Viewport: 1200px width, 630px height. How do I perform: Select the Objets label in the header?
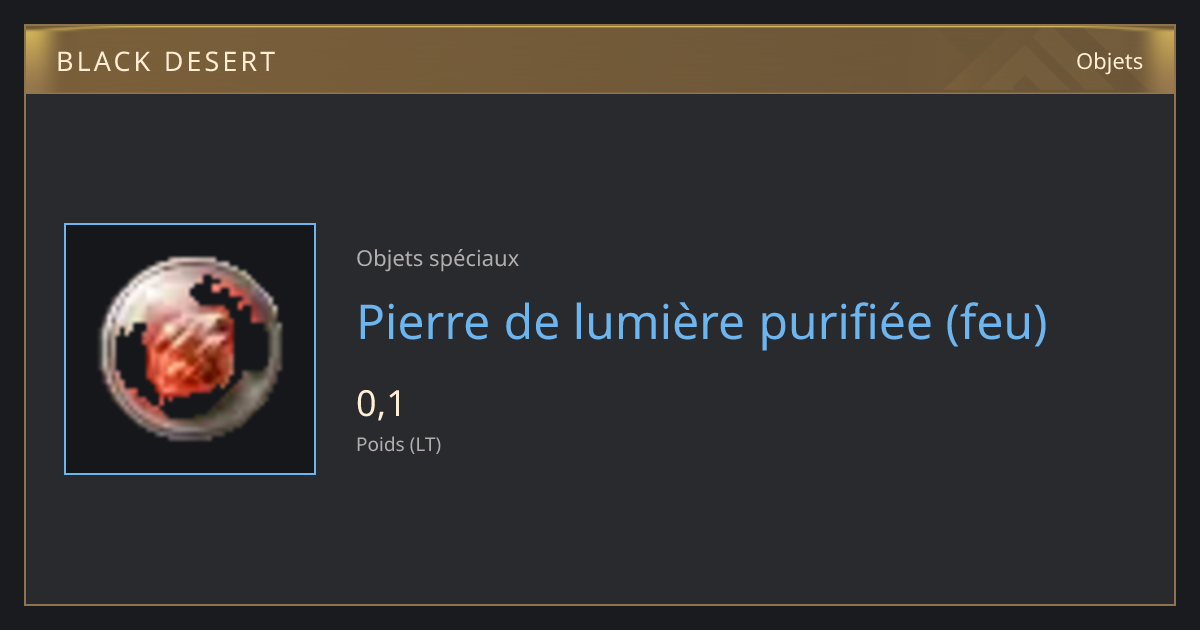coord(1109,62)
